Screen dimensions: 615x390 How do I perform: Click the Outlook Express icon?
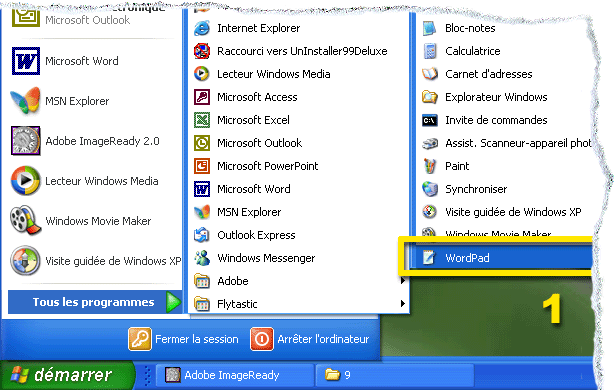(202, 235)
